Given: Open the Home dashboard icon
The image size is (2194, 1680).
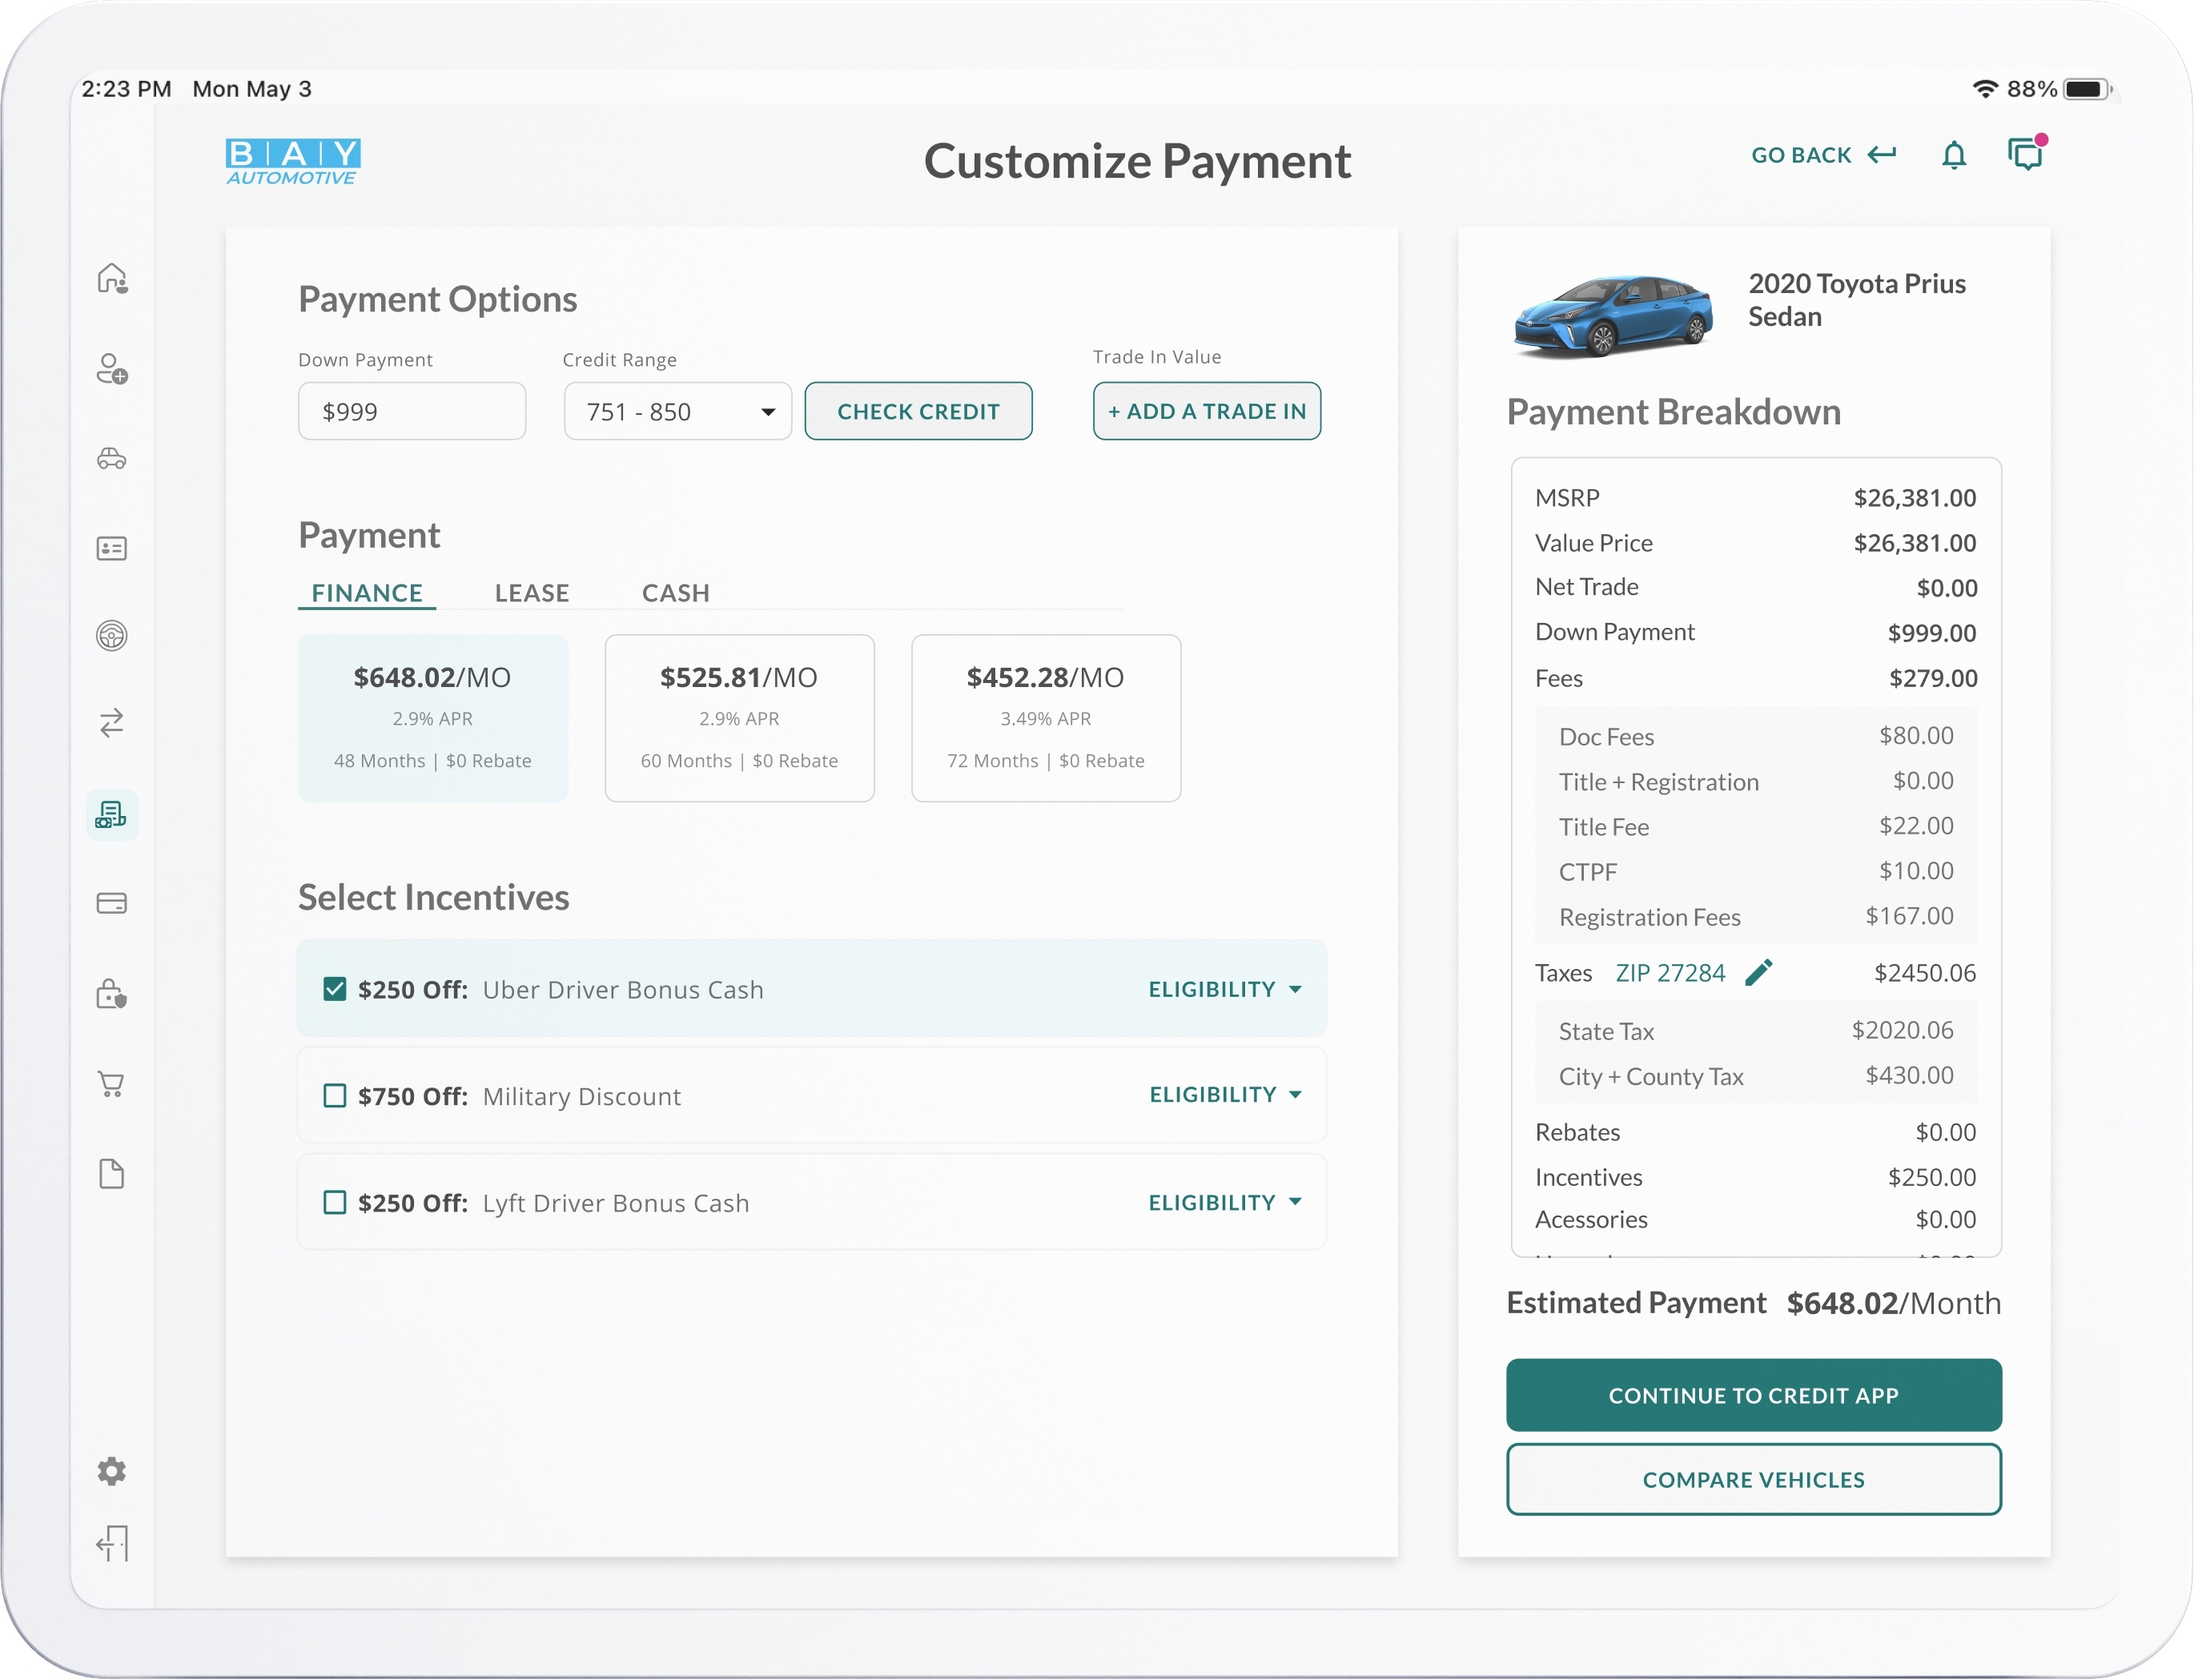Looking at the screenshot, I should [x=111, y=278].
